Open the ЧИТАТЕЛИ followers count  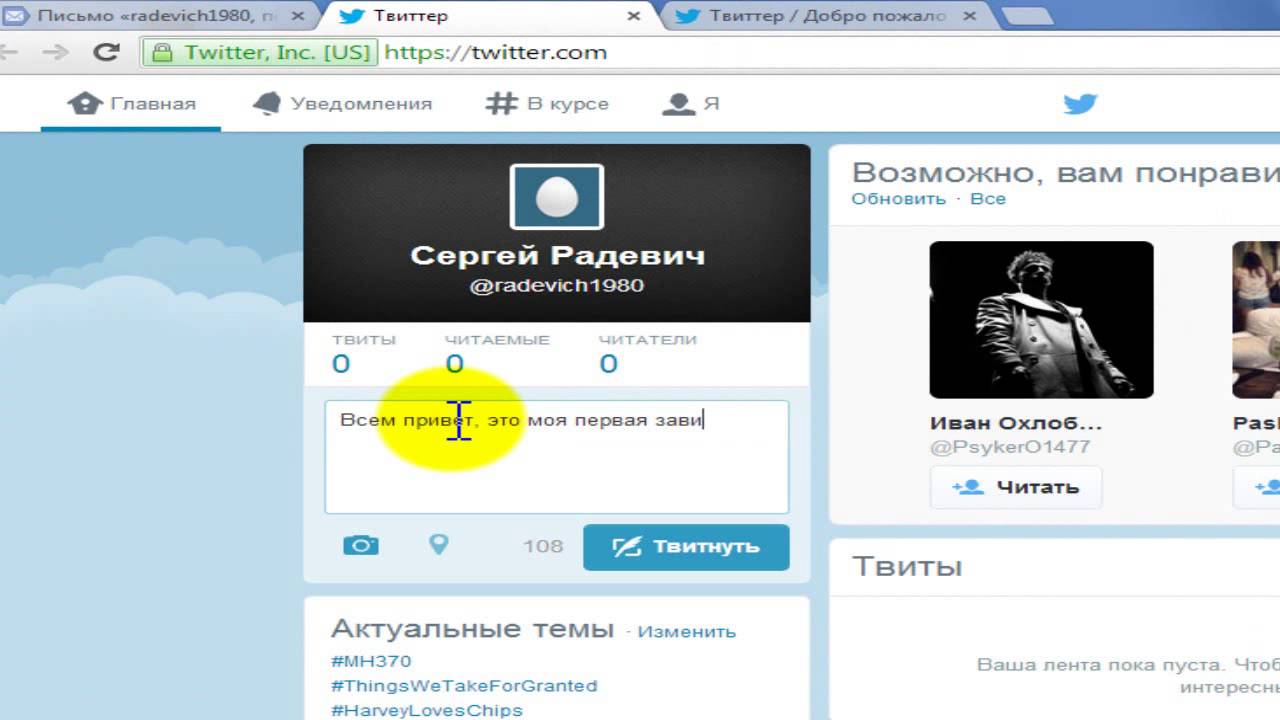tap(647, 353)
